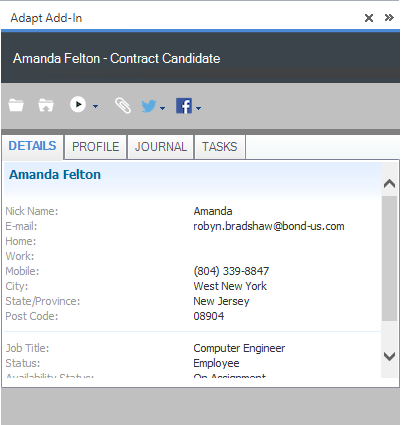Go to the TASKS tab

click(x=220, y=147)
